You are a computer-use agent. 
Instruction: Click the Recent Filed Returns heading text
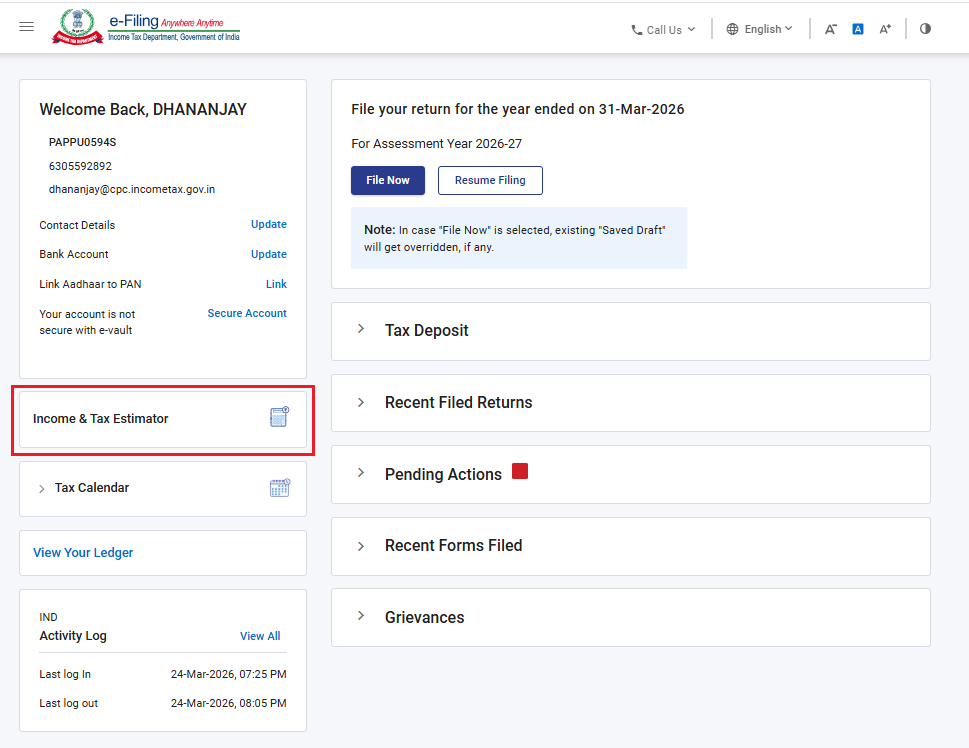click(x=459, y=402)
